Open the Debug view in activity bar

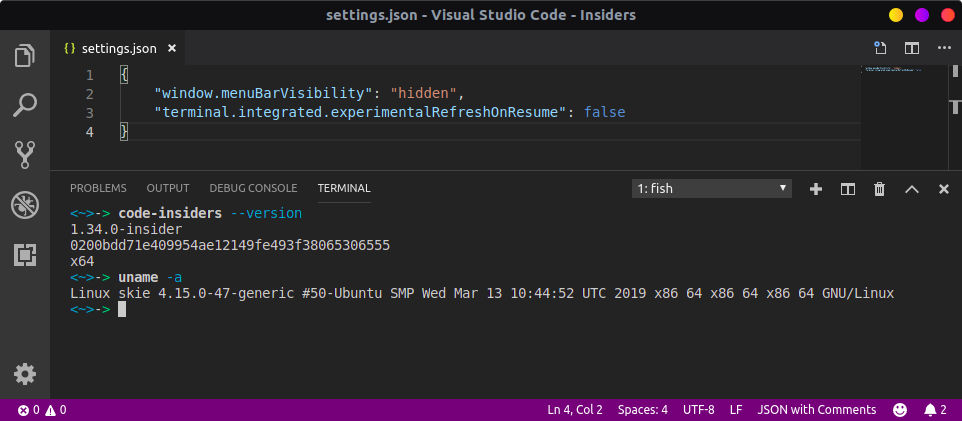pyautogui.click(x=25, y=205)
